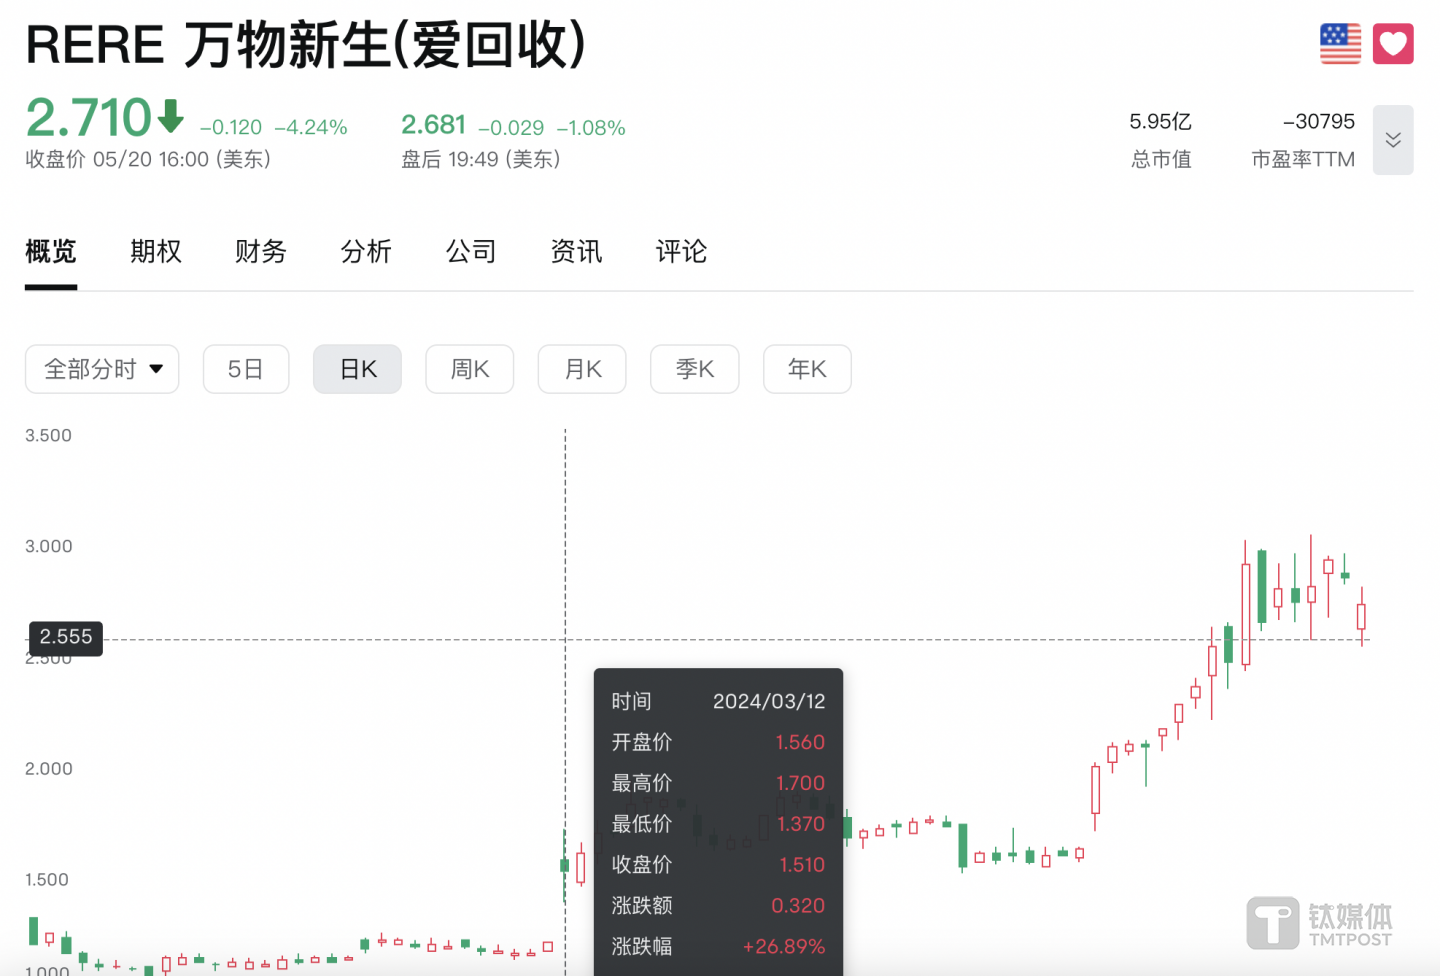Select the 5日 chart range

(246, 369)
